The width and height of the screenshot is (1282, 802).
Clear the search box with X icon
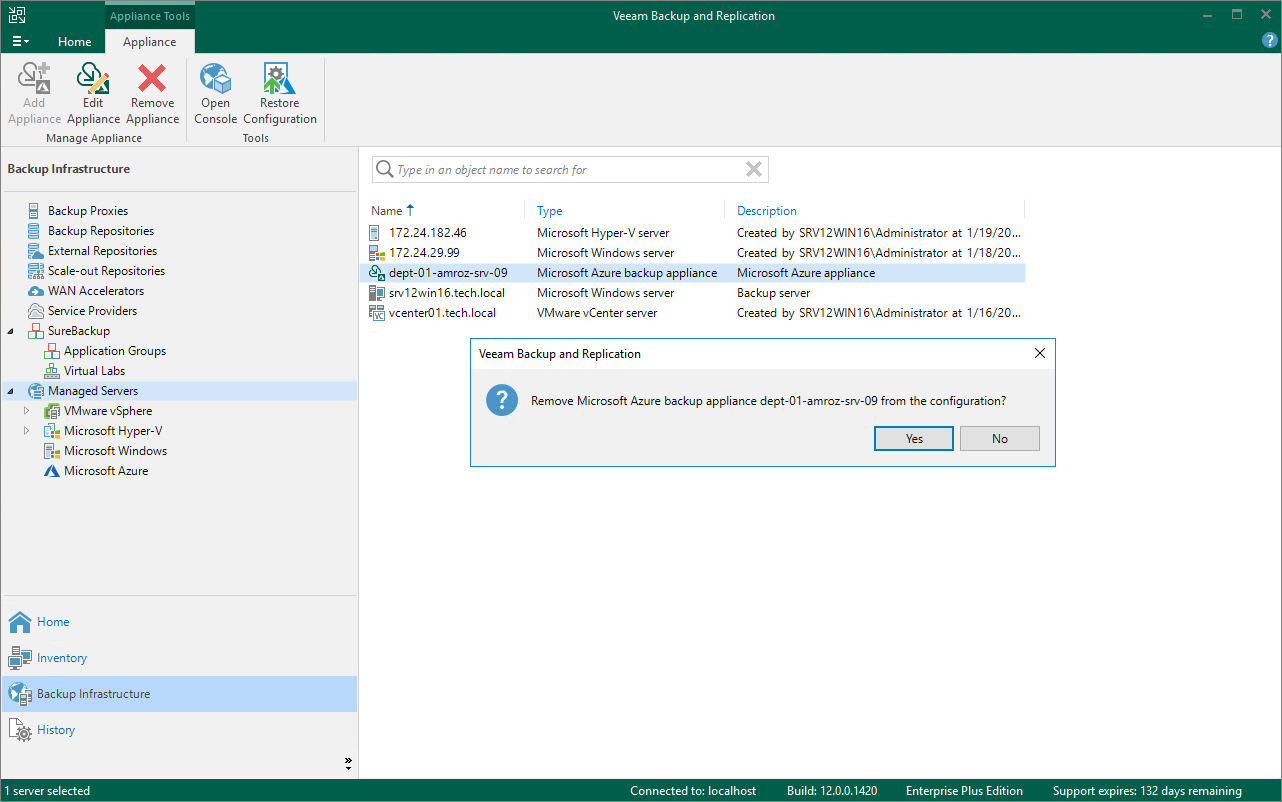point(754,170)
